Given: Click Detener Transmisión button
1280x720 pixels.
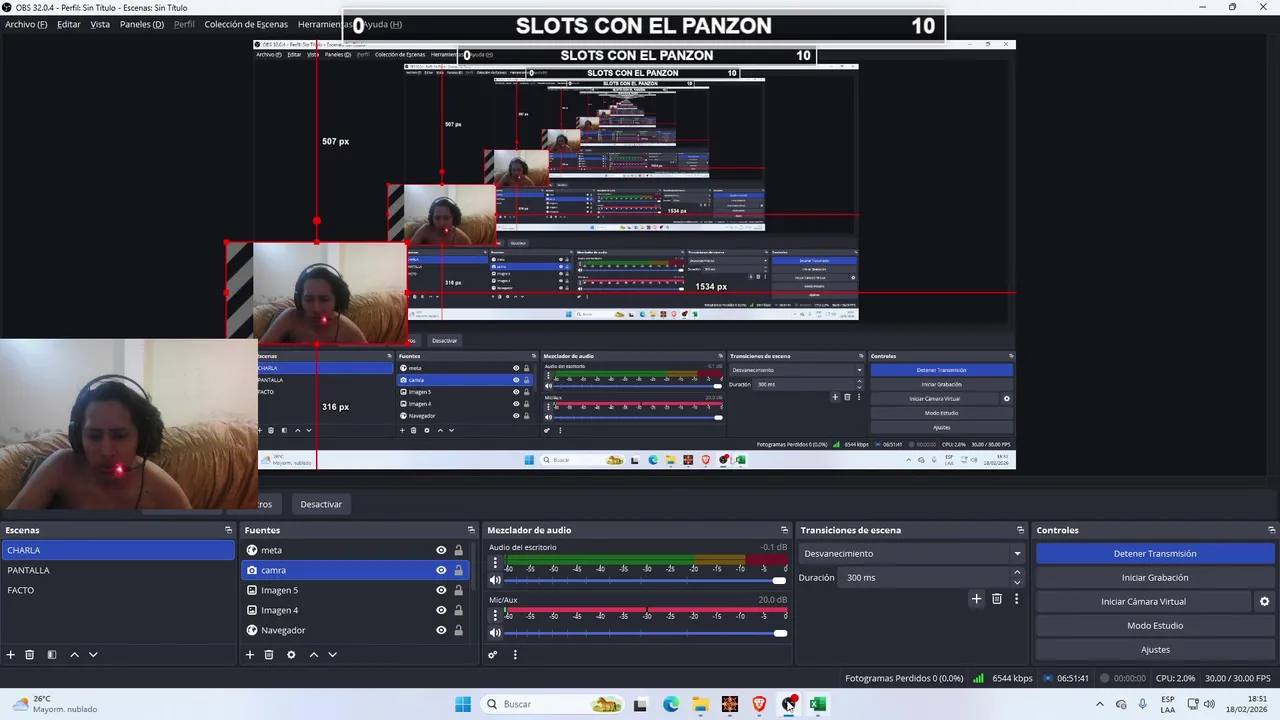Looking at the screenshot, I should (1155, 553).
